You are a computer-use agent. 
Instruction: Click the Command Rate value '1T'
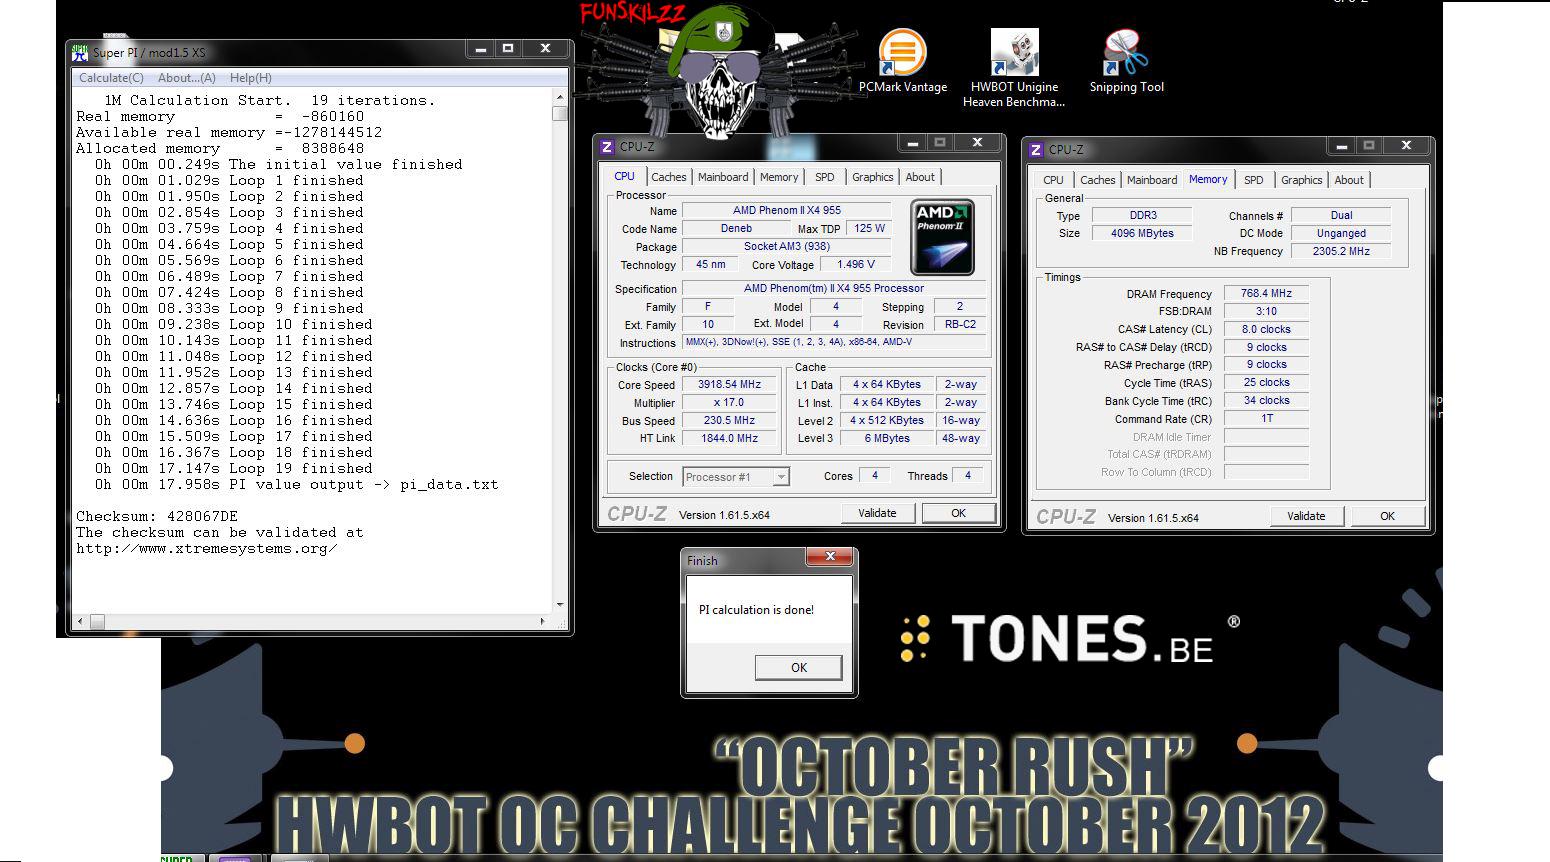coord(1266,419)
